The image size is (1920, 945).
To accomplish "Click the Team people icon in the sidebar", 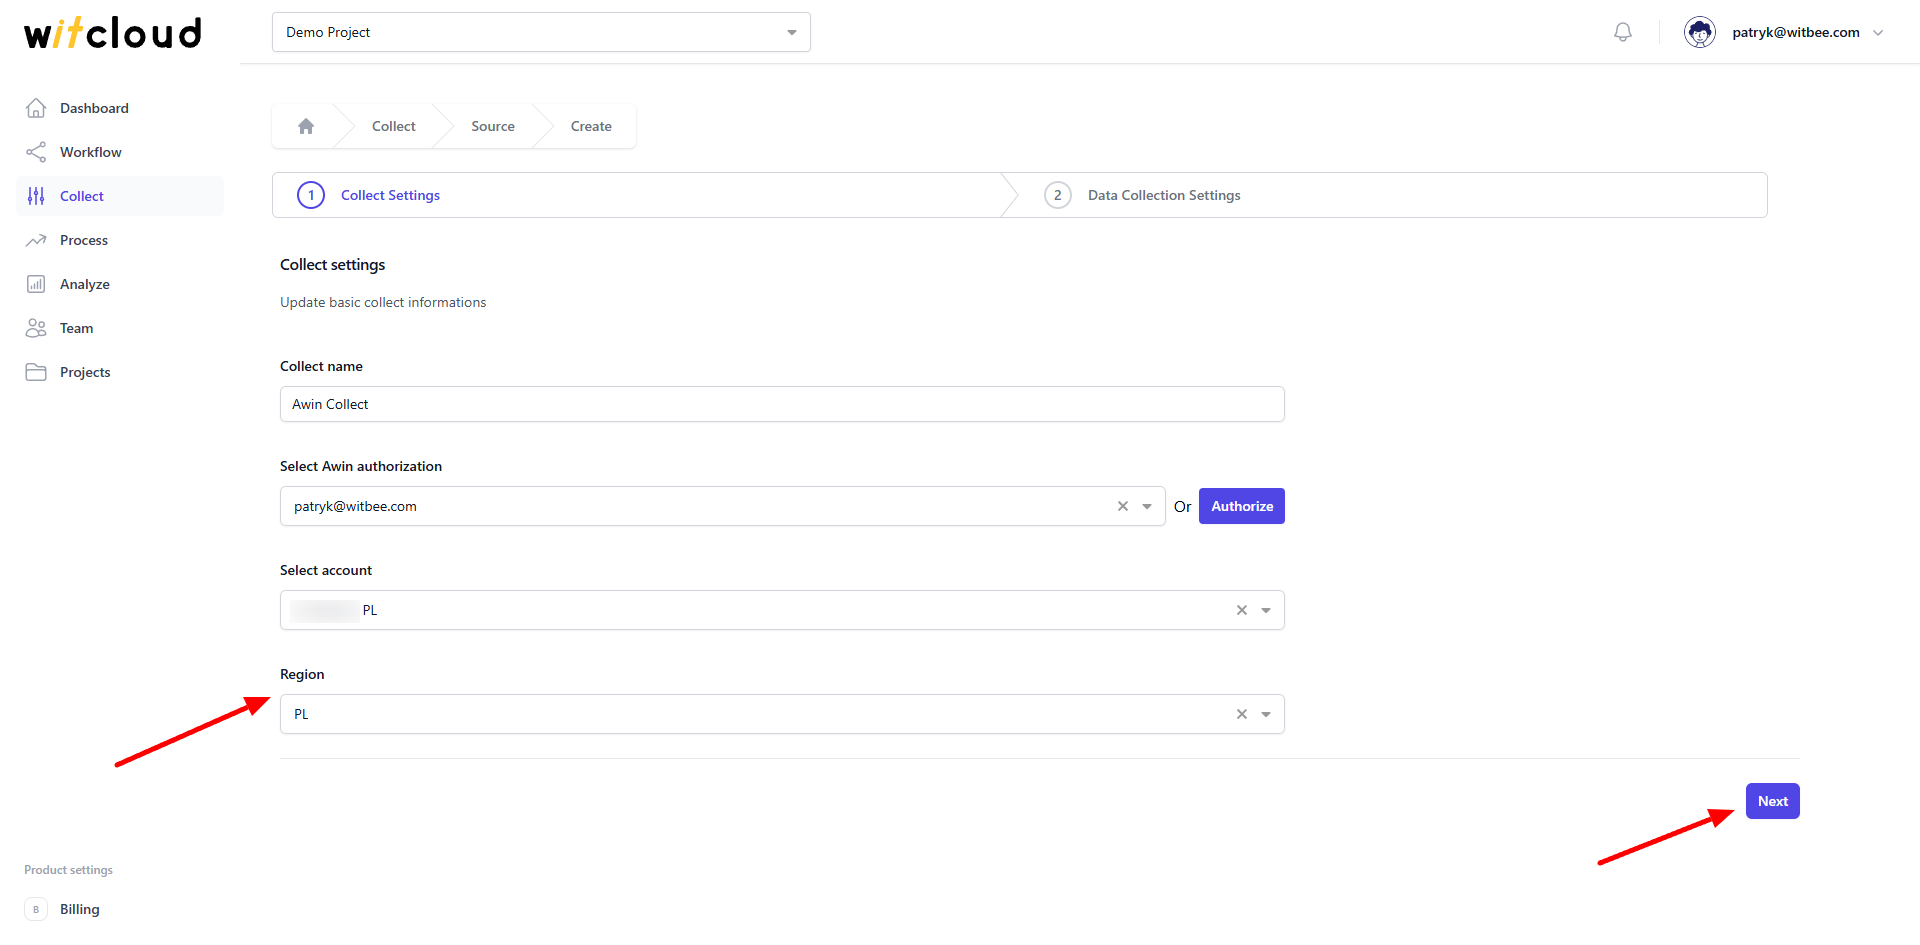I will [x=36, y=328].
